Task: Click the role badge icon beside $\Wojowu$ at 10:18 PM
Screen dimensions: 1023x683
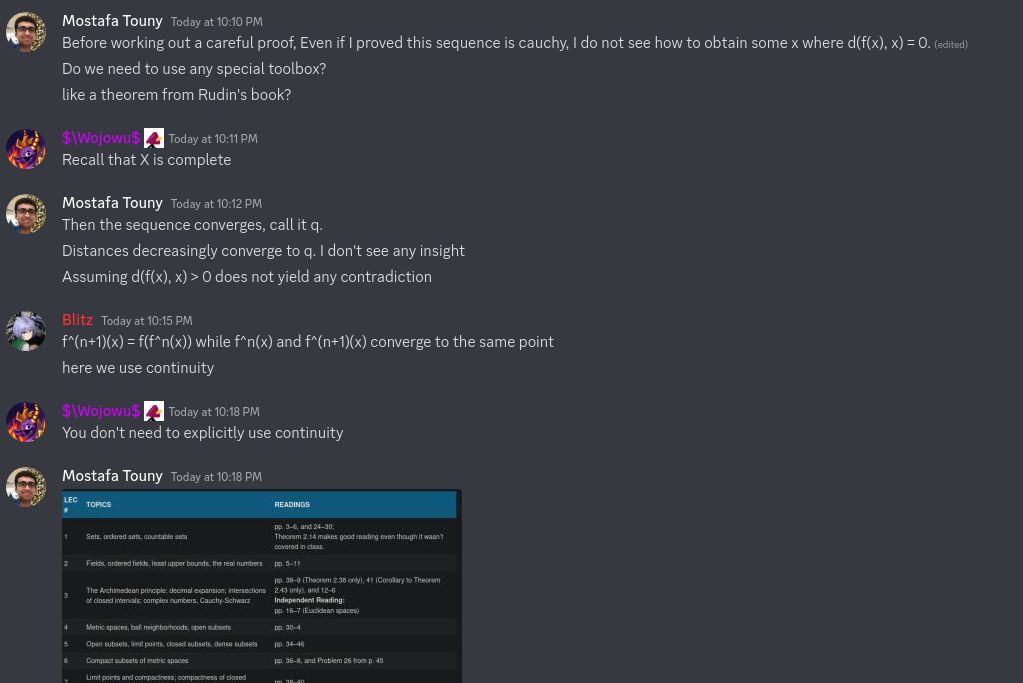Action: 154,411
